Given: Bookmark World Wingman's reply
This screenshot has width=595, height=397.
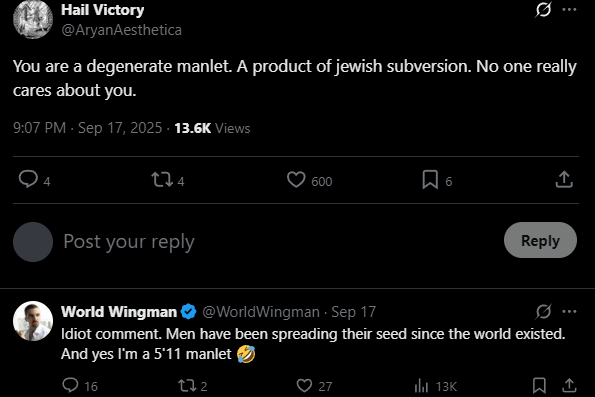Looking at the screenshot, I should pyautogui.click(x=539, y=386).
